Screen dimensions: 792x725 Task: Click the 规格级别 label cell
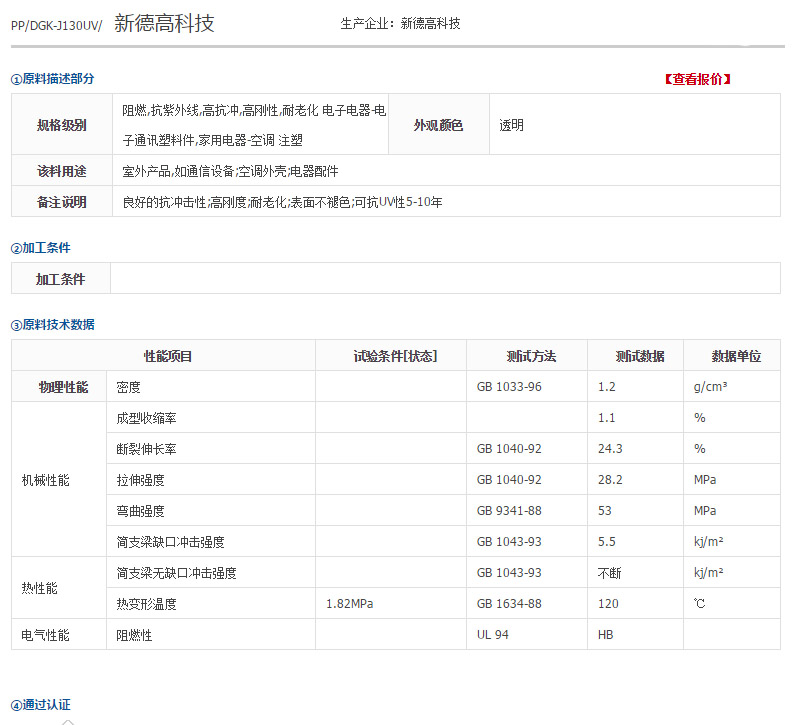point(62,124)
